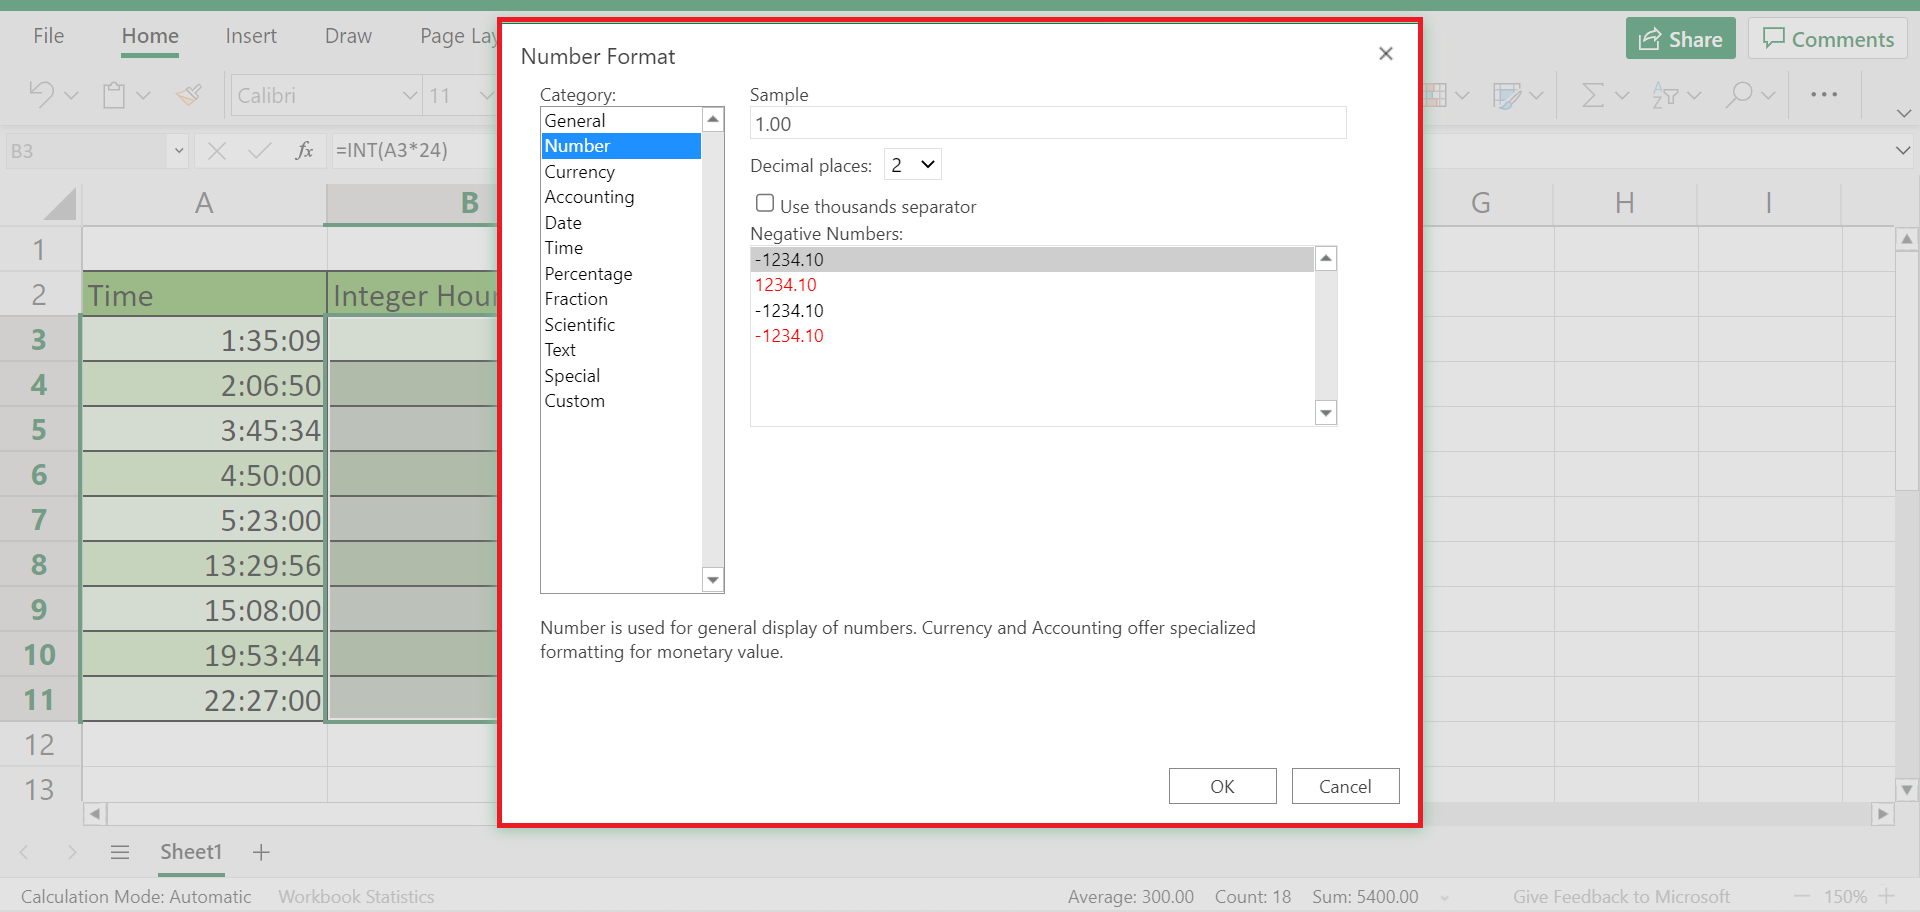Open the Sheet1 worksheet tab
This screenshot has width=1920, height=912.
pos(191,852)
